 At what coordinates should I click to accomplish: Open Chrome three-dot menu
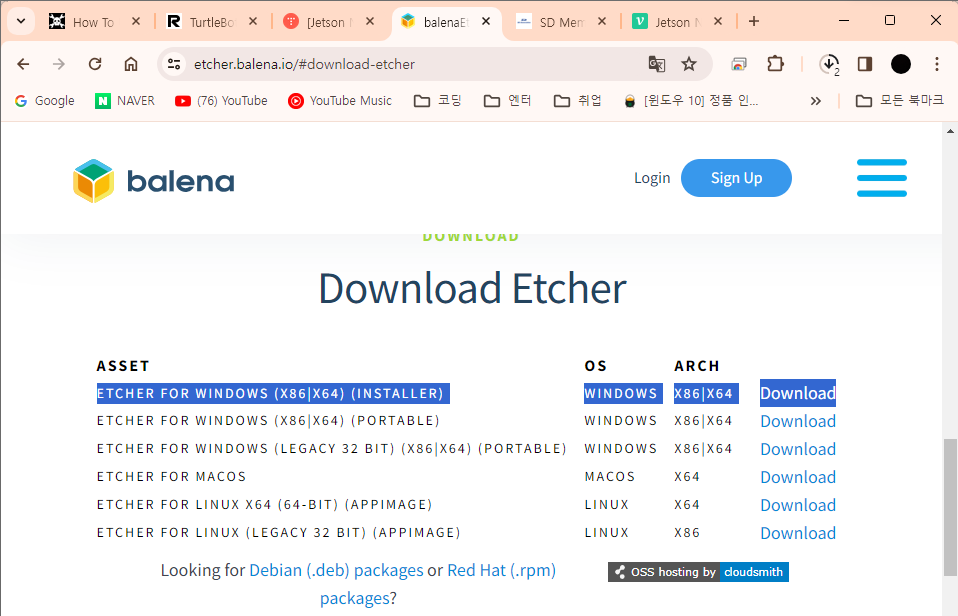tap(937, 64)
